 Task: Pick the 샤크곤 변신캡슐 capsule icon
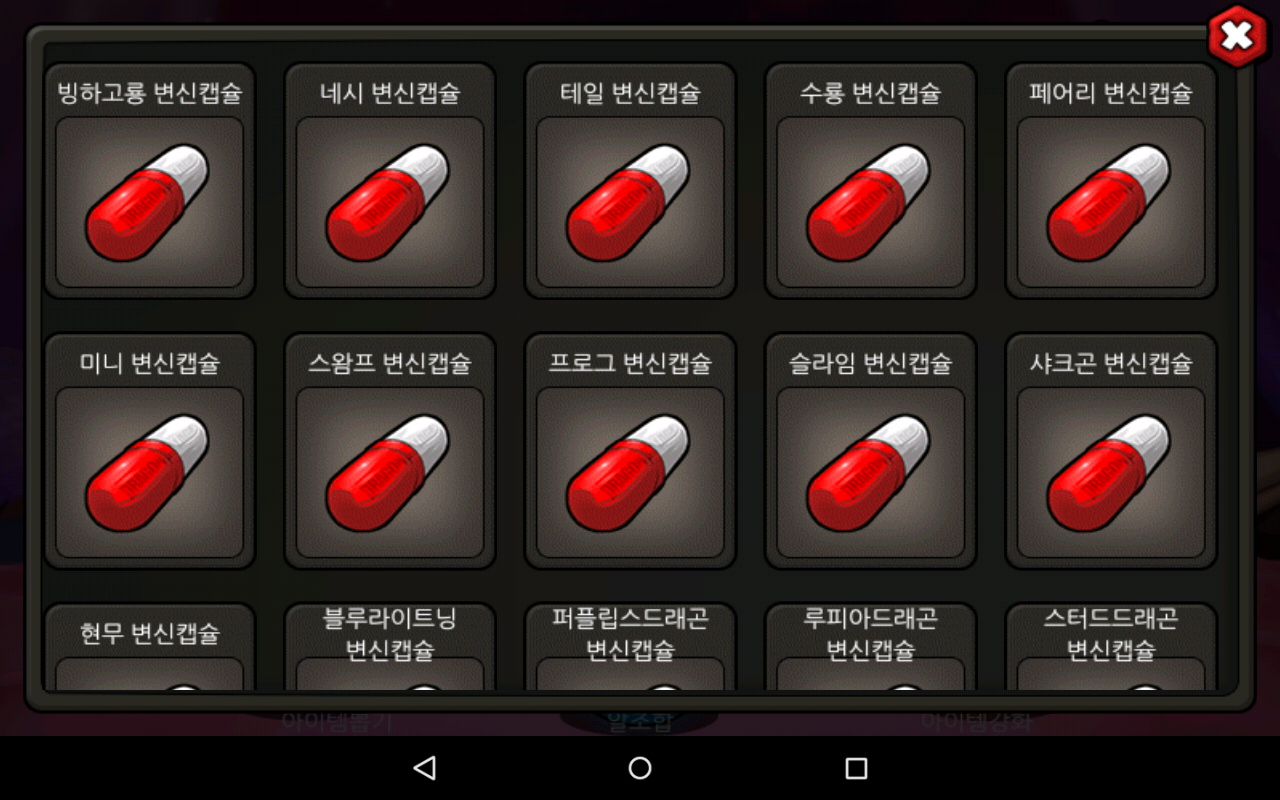(1111, 473)
